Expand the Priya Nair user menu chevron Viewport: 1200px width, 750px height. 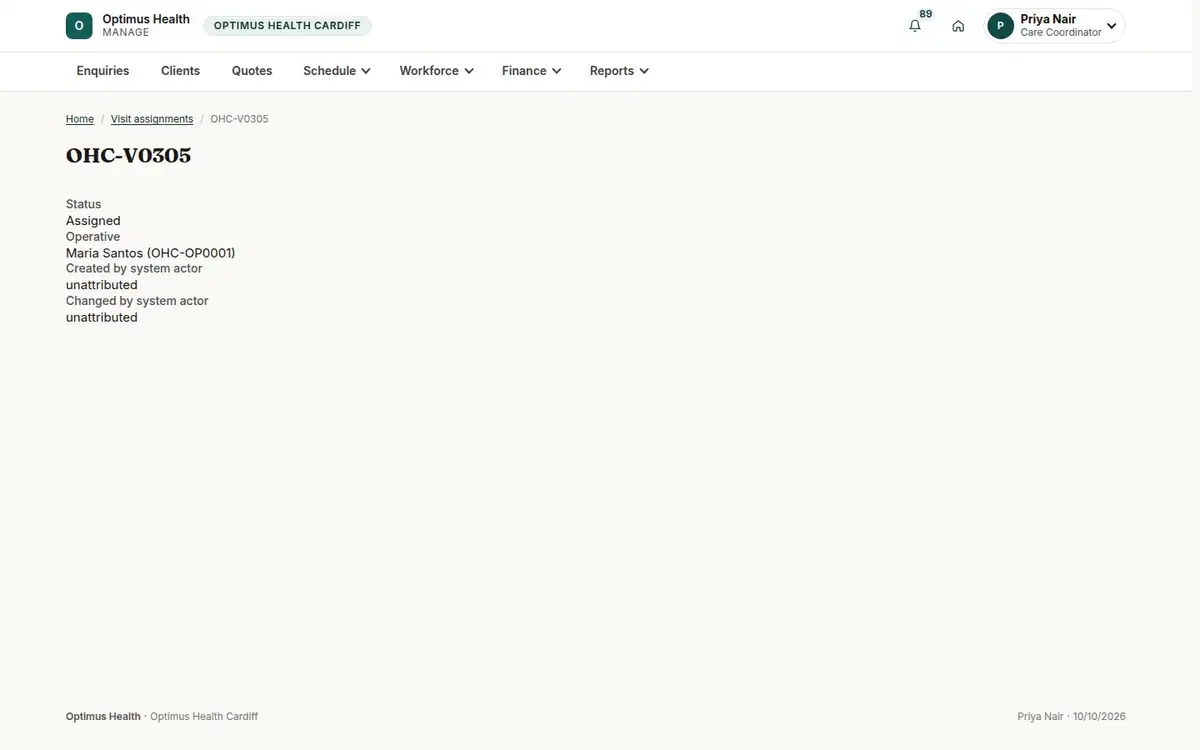[1111, 26]
